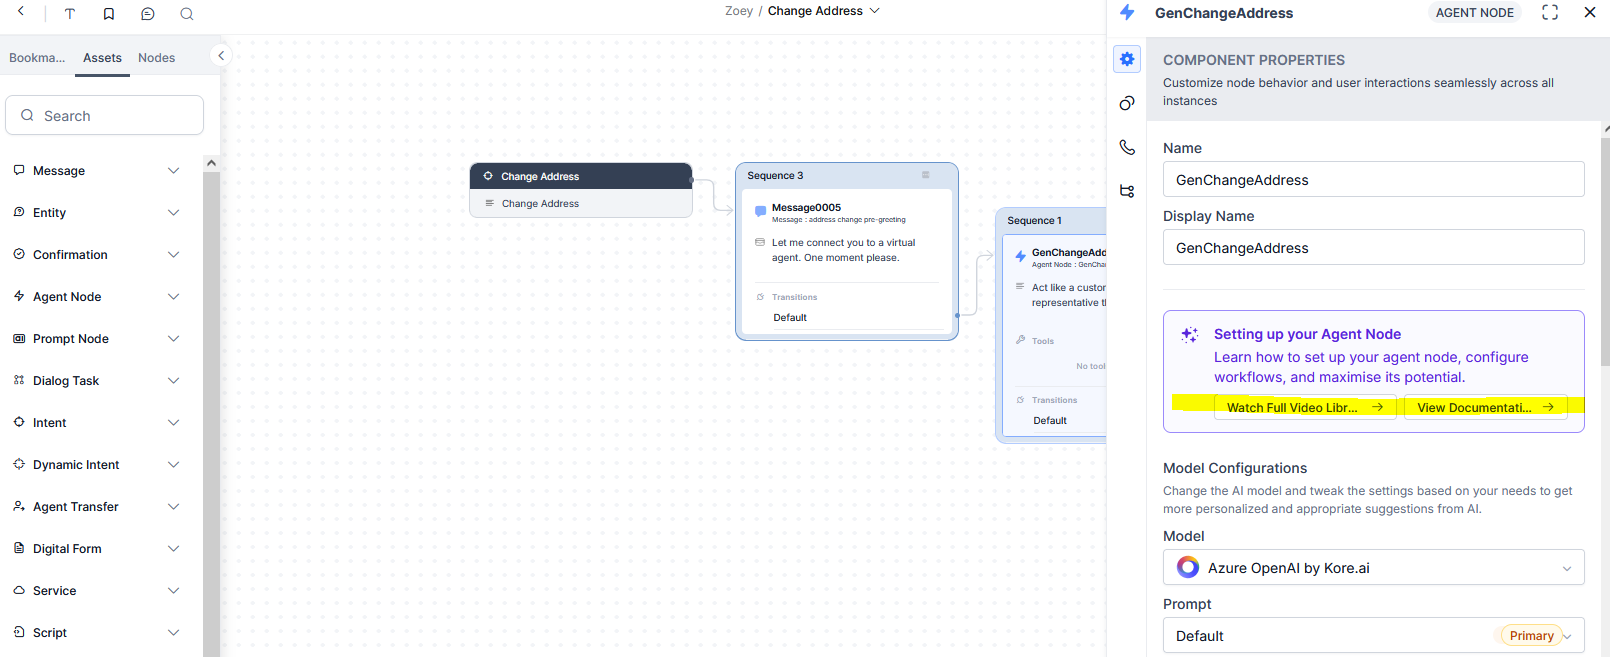1610x657 pixels.
Task: Open the connections icon in the properties sidebar
Action: [1127, 103]
